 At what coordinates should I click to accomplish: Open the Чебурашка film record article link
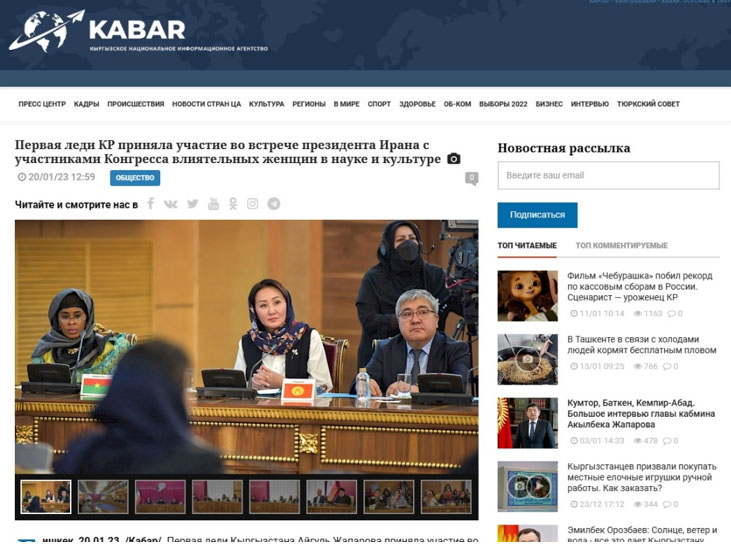click(x=640, y=286)
